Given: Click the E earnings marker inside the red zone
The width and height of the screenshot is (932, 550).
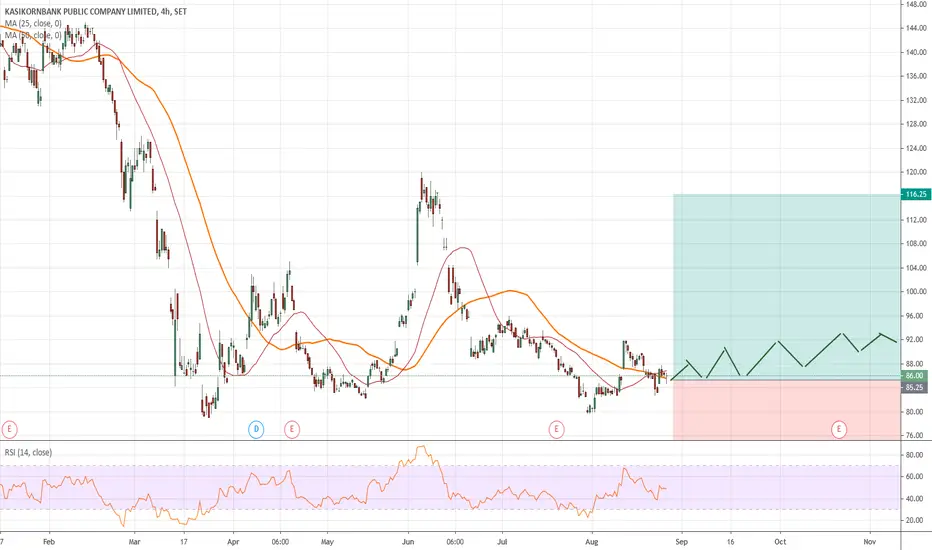Looking at the screenshot, I should point(839,429).
